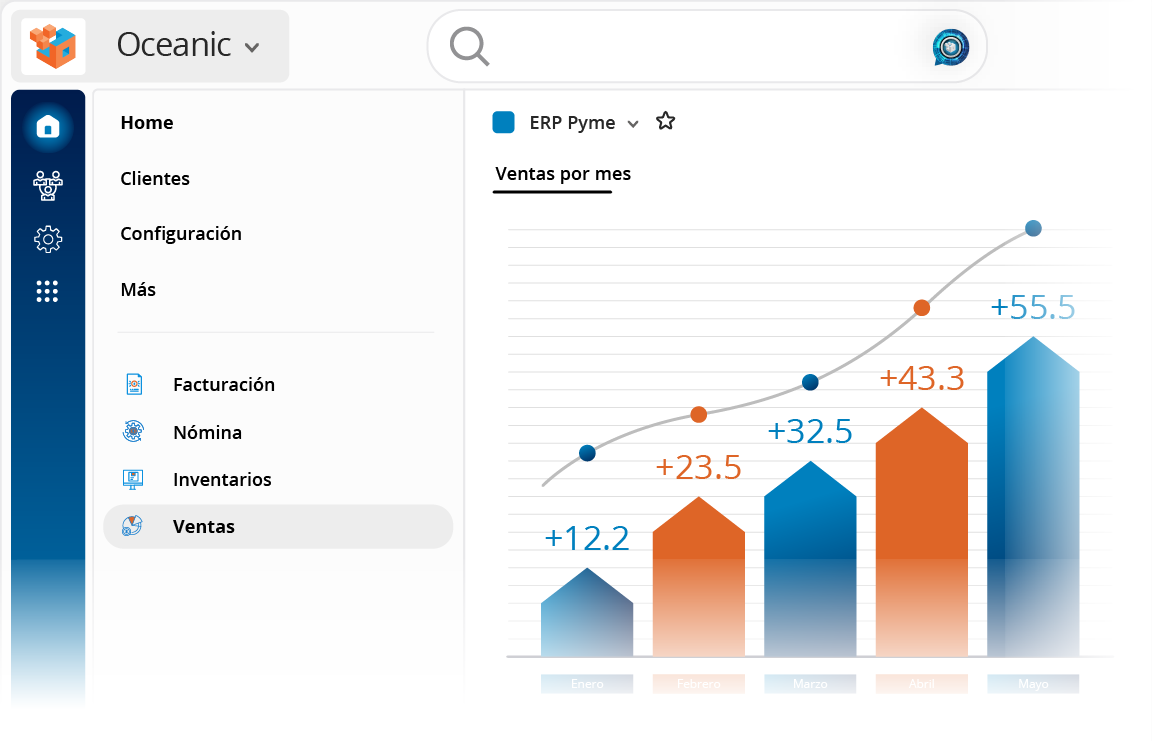Screen dimensions: 1152x741
Task: Open the assistant chat icon in search bar
Action: (x=950, y=47)
